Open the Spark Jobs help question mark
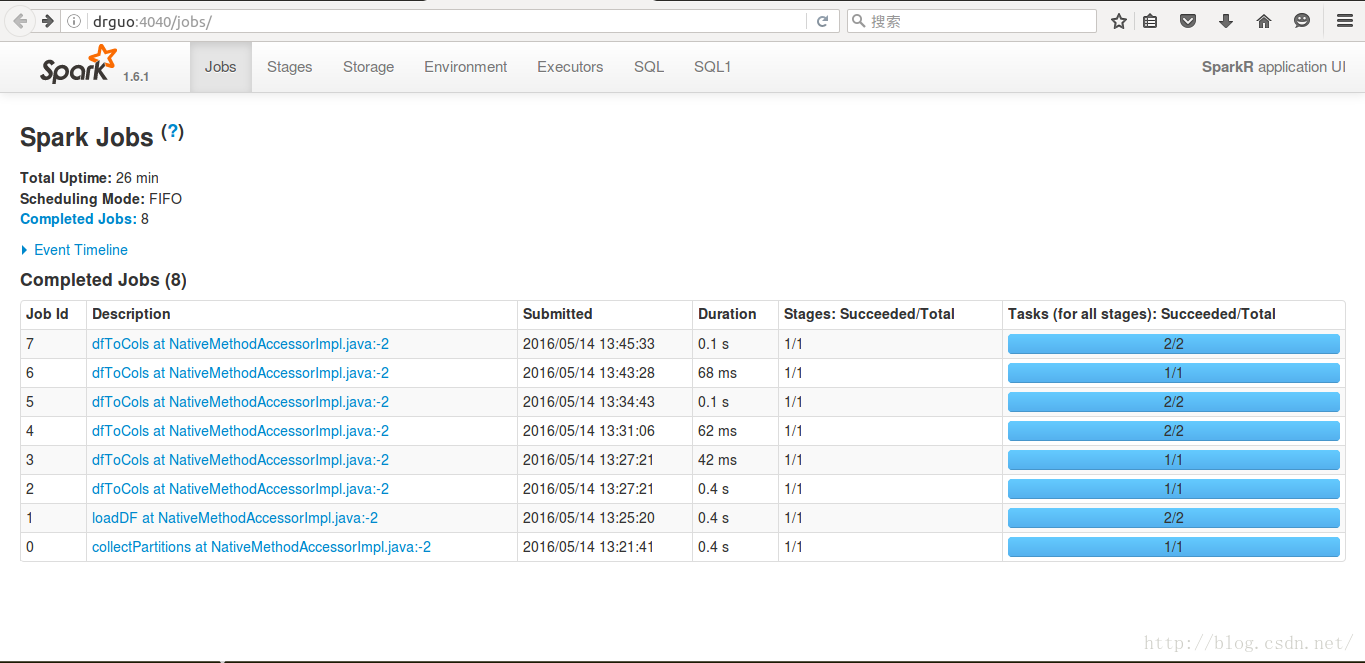Screen dimensions: 1365x663 pos(173,132)
